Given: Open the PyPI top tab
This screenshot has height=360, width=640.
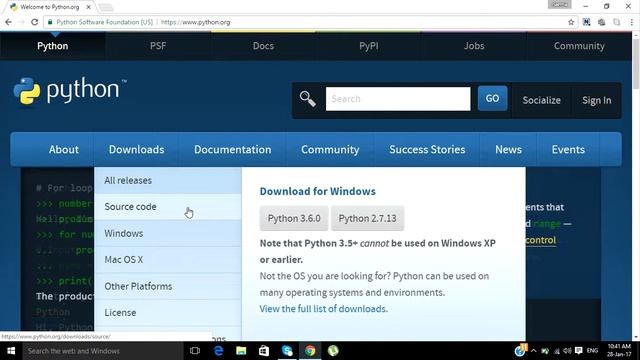Looking at the screenshot, I should pos(369,46).
